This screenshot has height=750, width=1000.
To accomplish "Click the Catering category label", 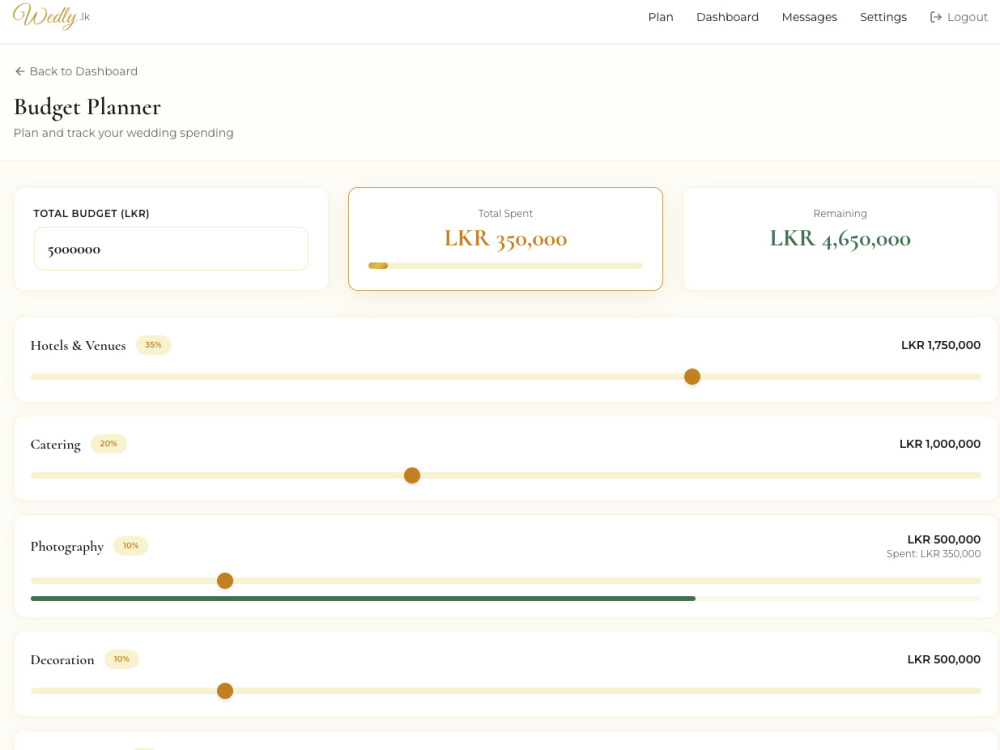I will tap(55, 445).
